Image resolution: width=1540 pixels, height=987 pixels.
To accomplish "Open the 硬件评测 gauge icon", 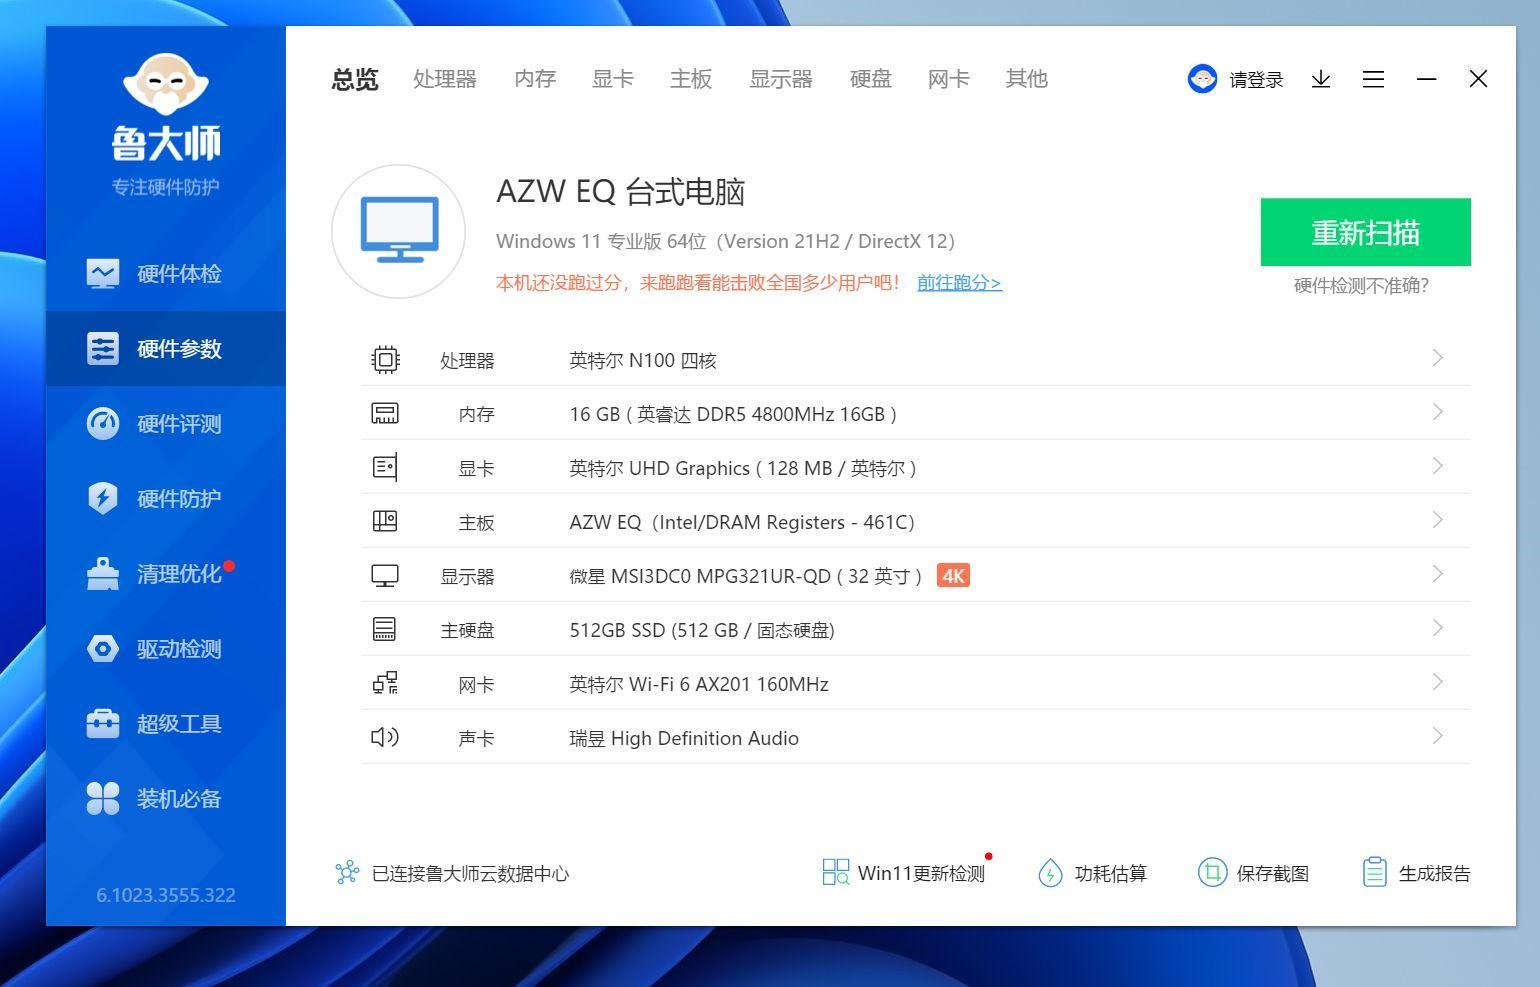I will (x=102, y=423).
